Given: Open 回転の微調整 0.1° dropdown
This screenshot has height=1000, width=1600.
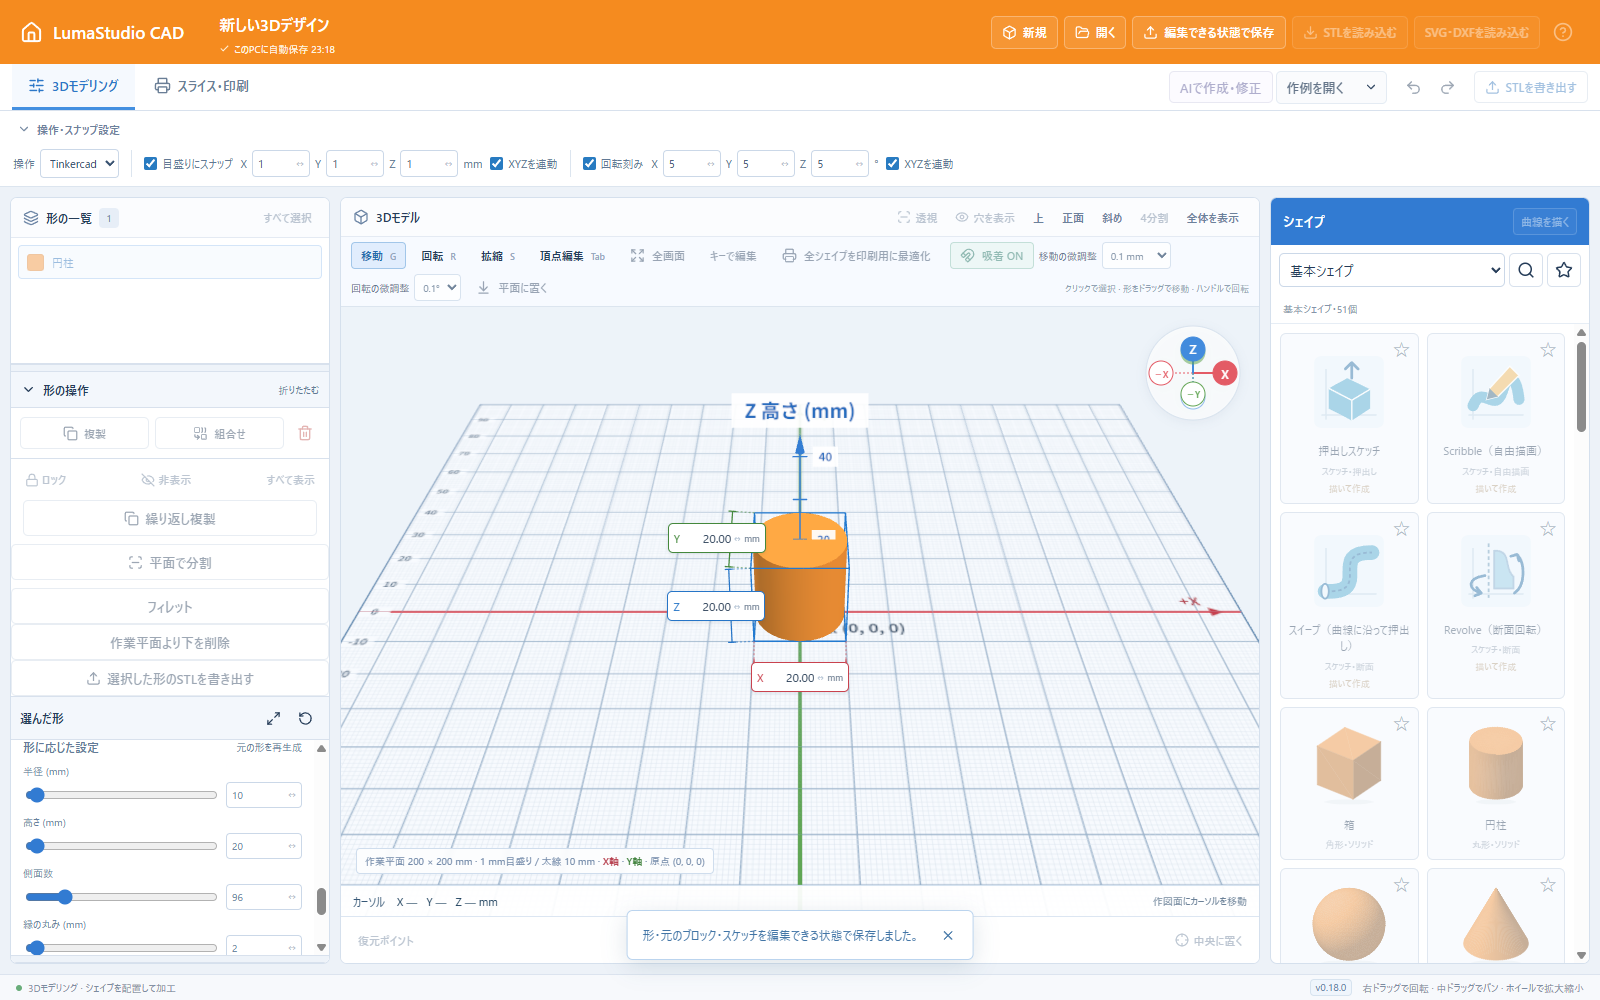Looking at the screenshot, I should (x=437, y=288).
